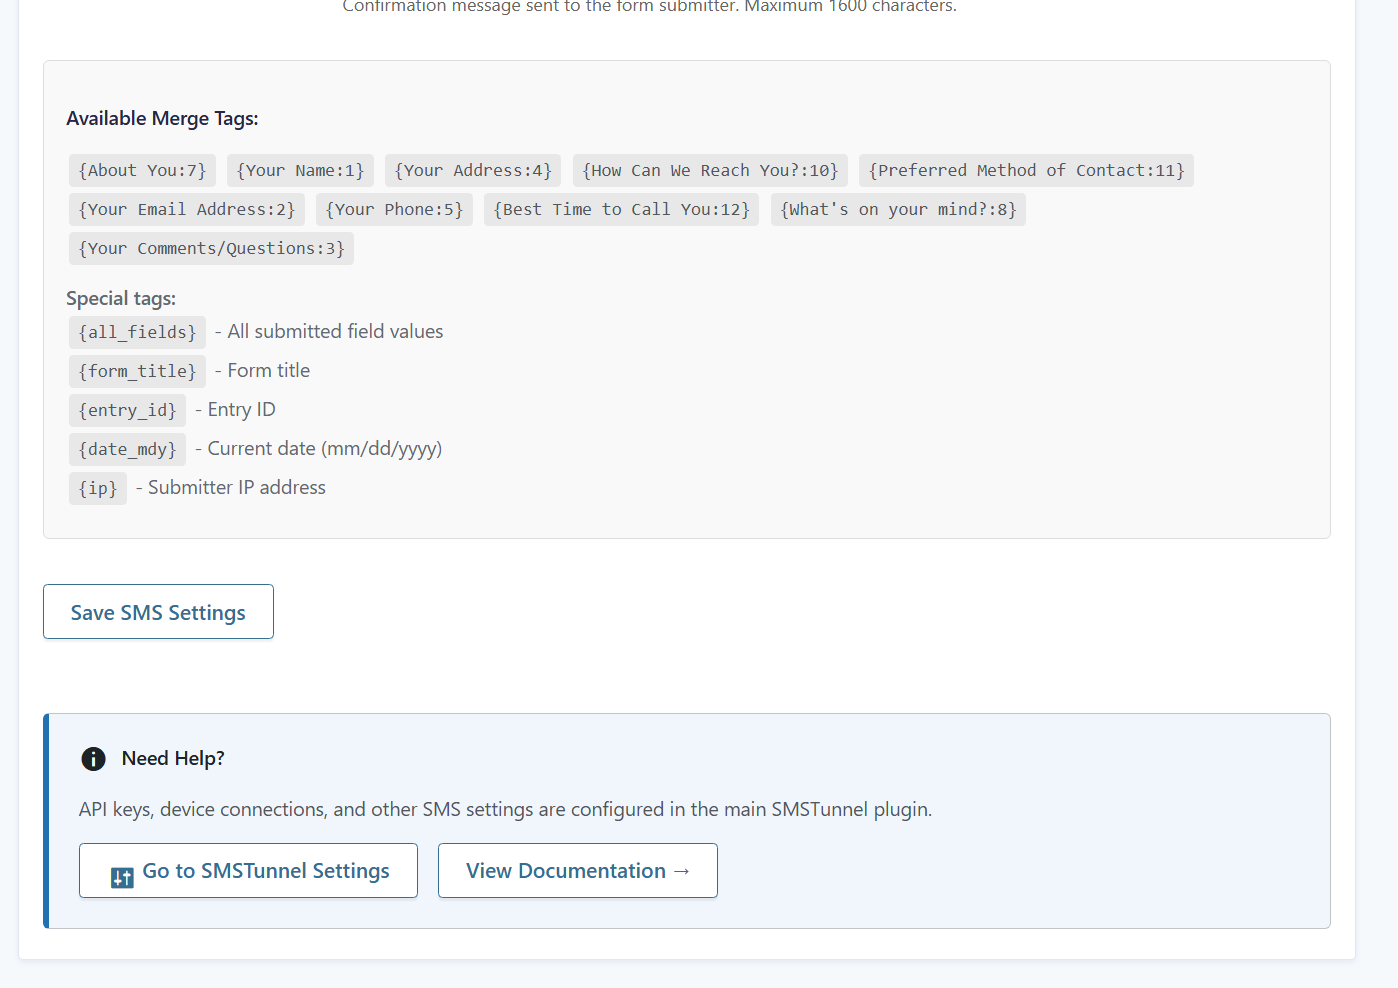1398x988 pixels.
Task: Click the {form_title} special tag
Action: coord(137,371)
